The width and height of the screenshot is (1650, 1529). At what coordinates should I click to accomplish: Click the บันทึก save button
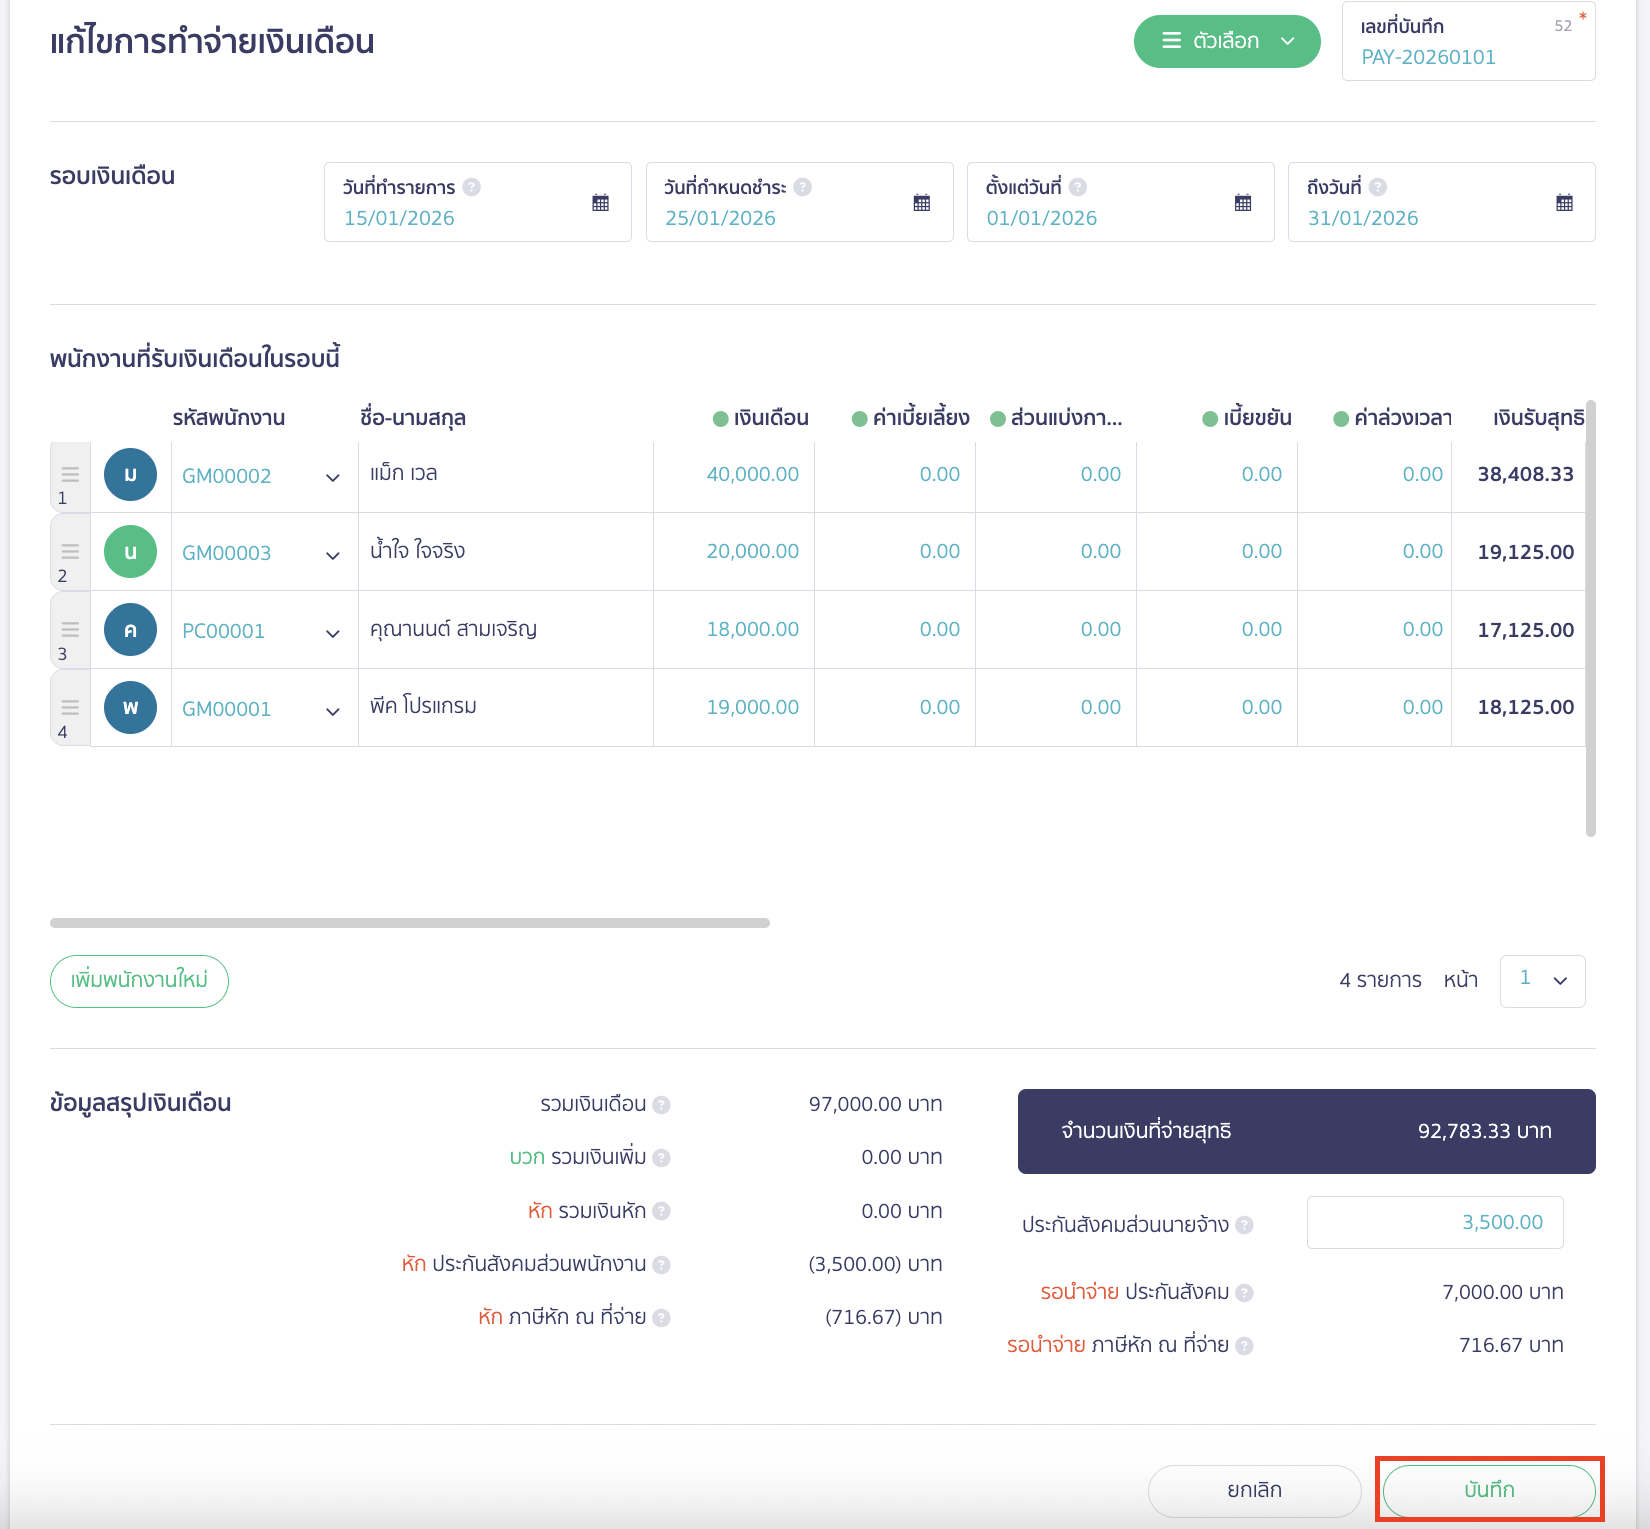[x=1488, y=1490]
